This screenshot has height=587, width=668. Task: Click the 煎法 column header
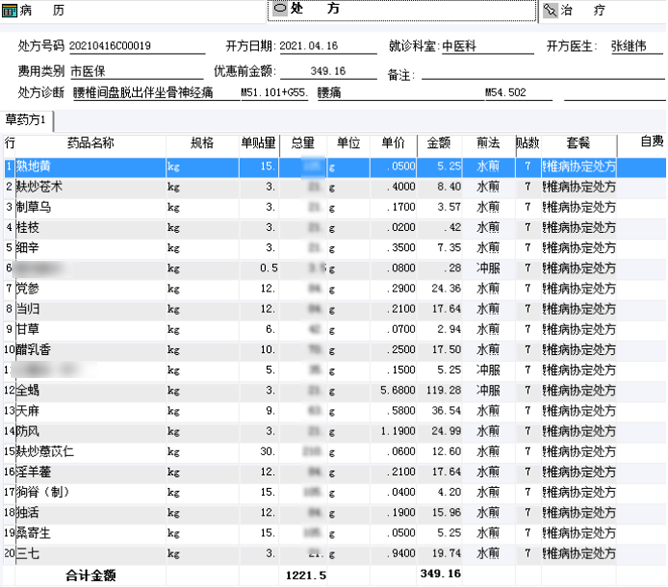[x=488, y=143]
